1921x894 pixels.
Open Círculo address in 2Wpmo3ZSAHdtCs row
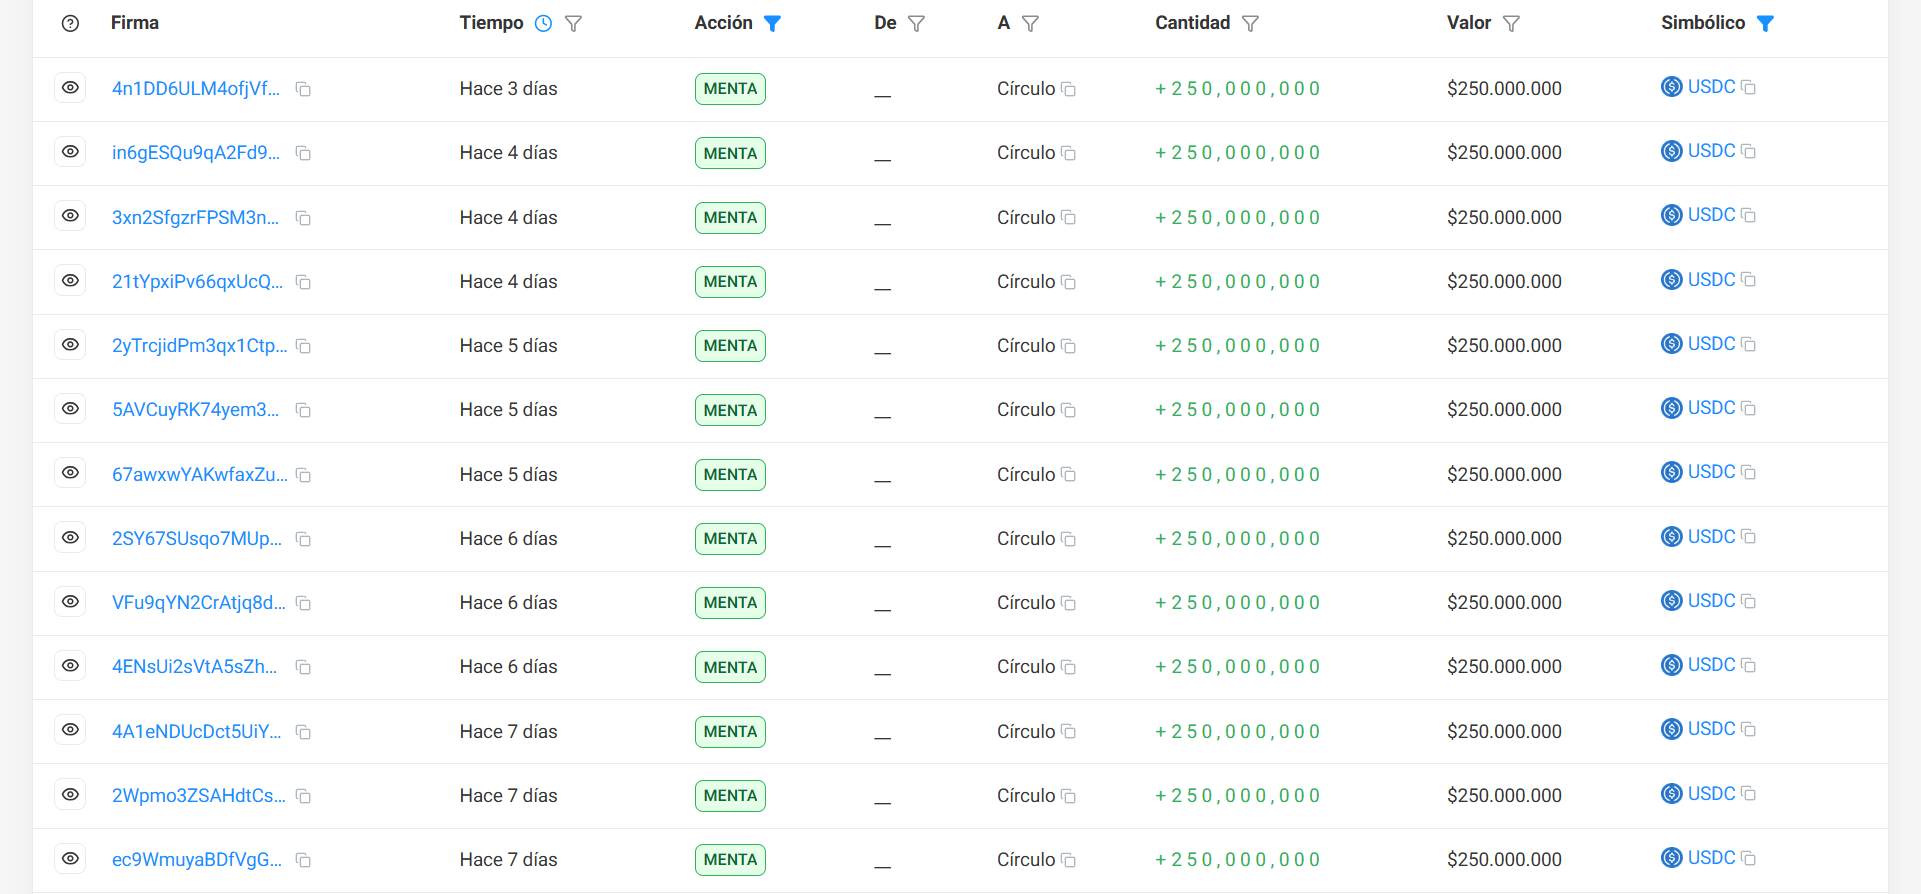(x=1025, y=796)
